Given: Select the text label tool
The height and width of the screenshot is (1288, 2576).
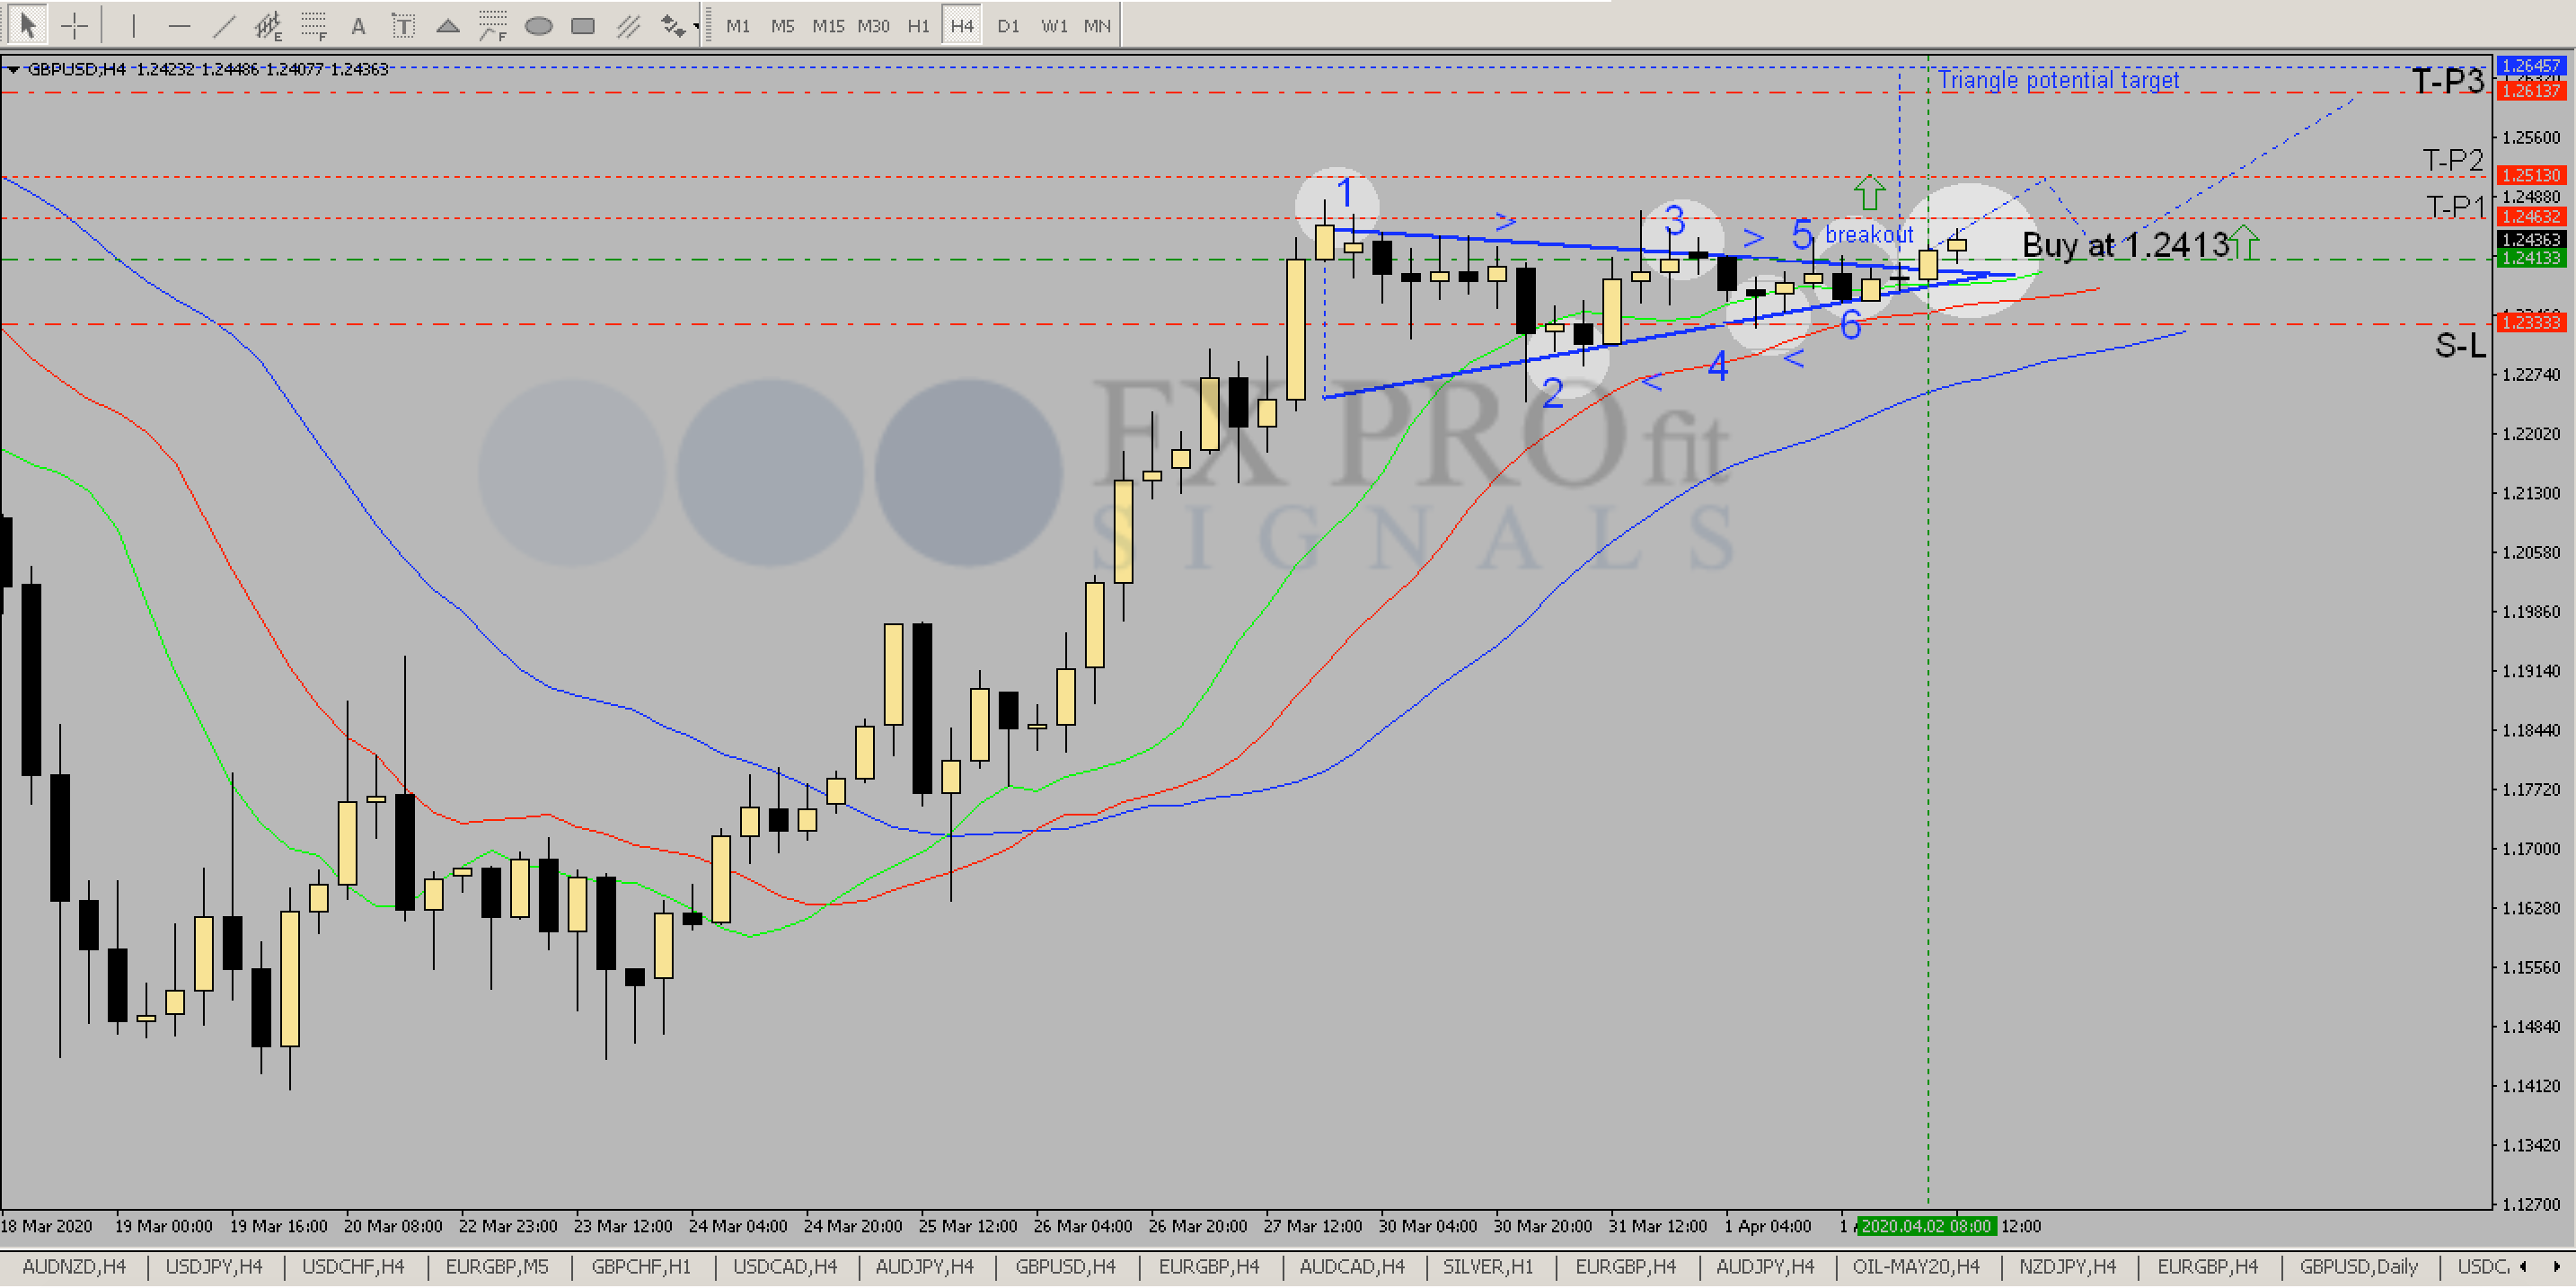Looking at the screenshot, I should click(358, 26).
